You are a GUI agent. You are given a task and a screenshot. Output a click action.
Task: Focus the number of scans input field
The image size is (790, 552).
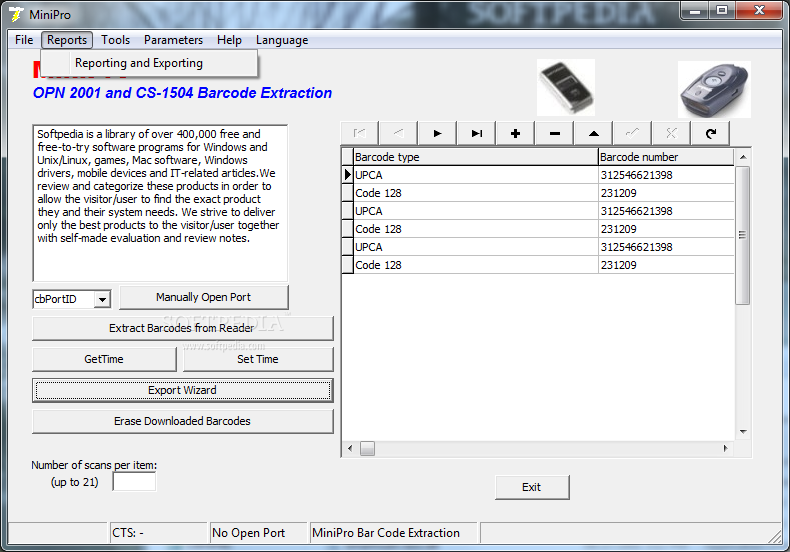click(x=134, y=481)
